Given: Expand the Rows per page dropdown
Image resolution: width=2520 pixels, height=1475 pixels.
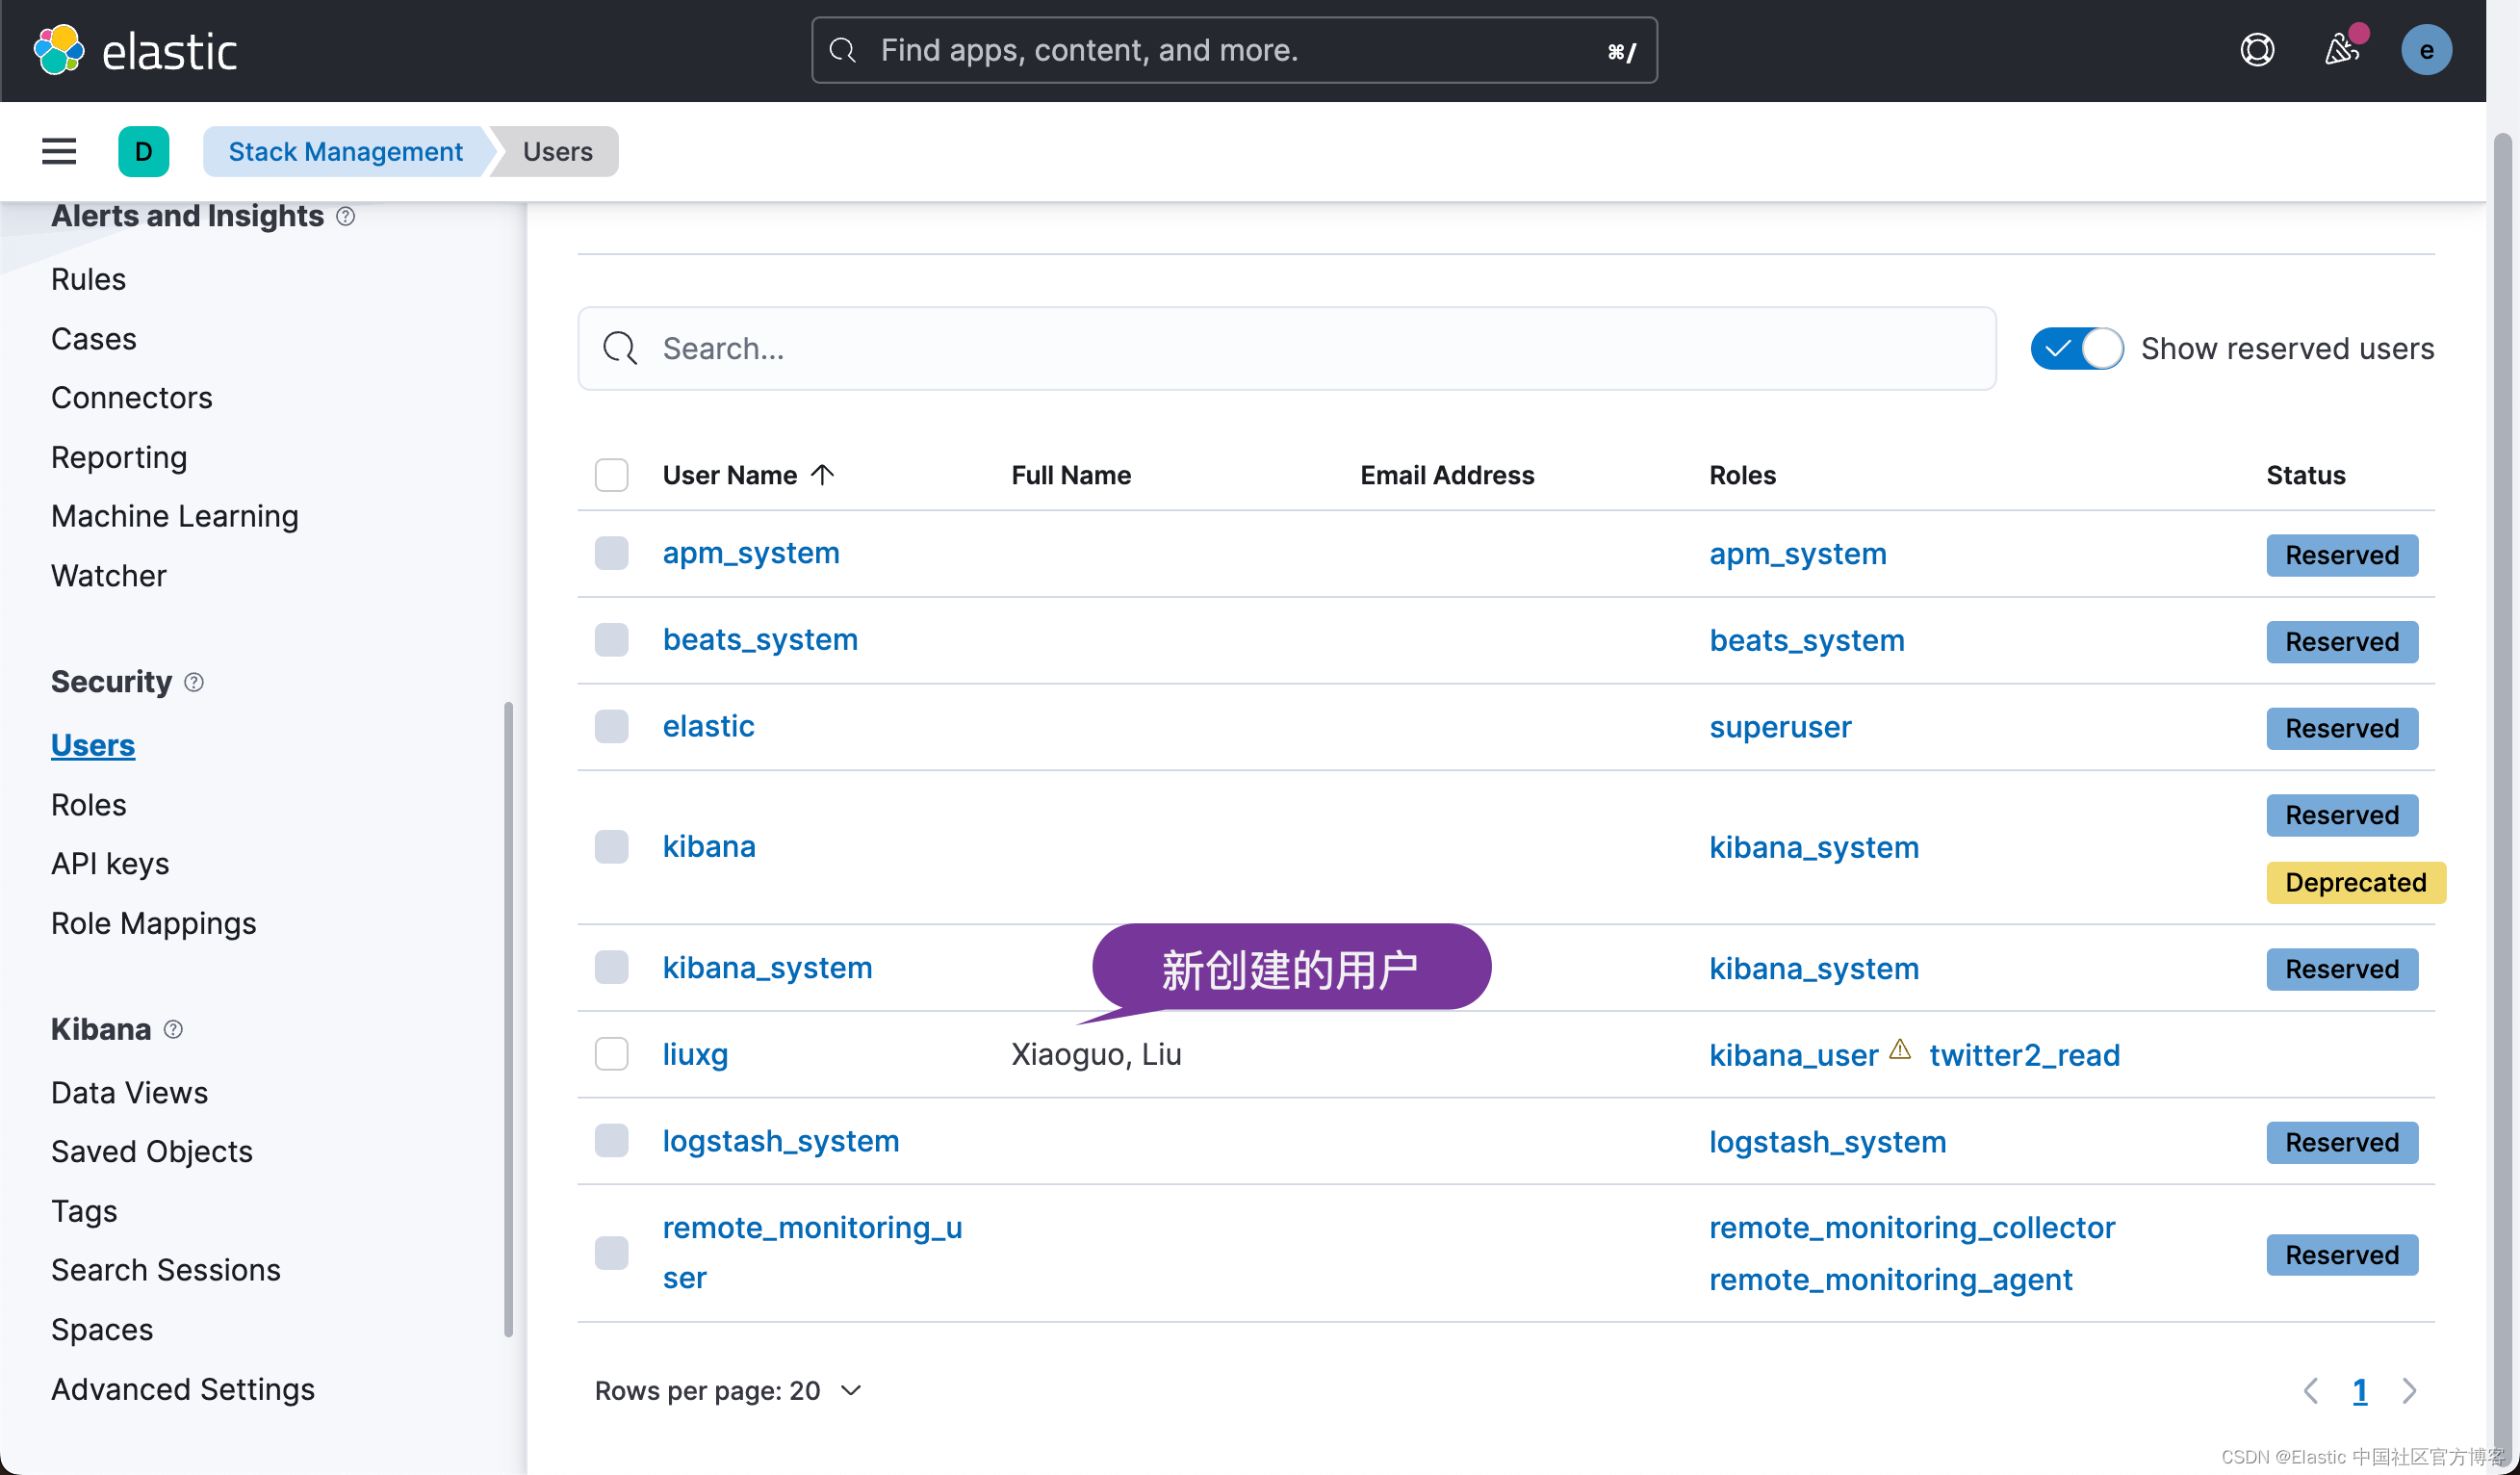Looking at the screenshot, I should 727,1391.
